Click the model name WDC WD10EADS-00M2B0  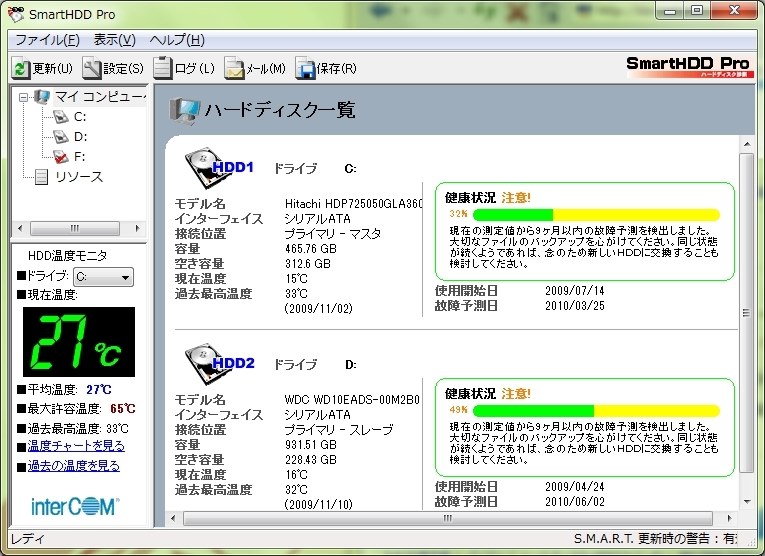pos(352,400)
